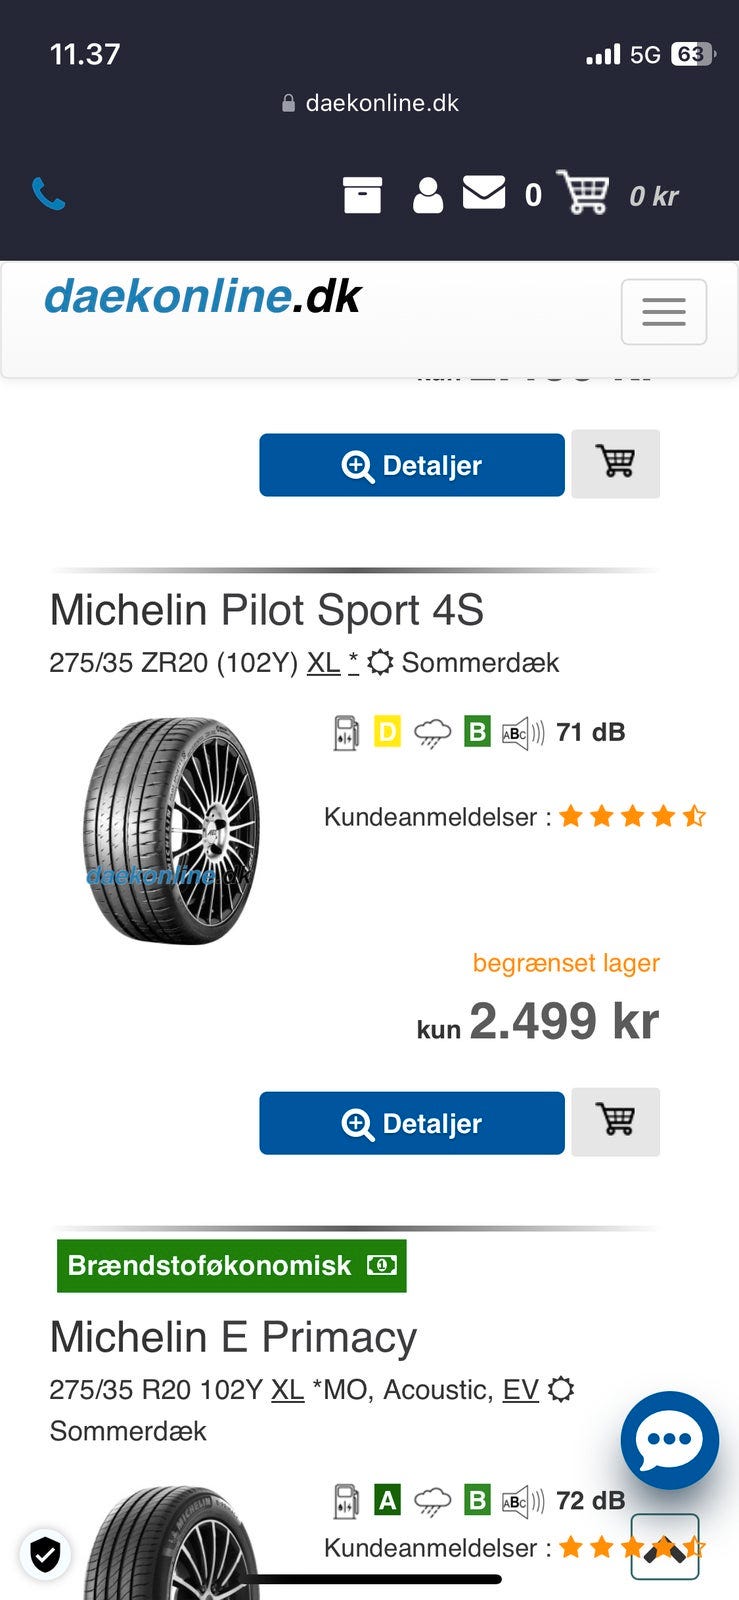Viewport: 739px width, 1600px height.
Task: Open the Michelin E Primacy title
Action: (233, 1337)
